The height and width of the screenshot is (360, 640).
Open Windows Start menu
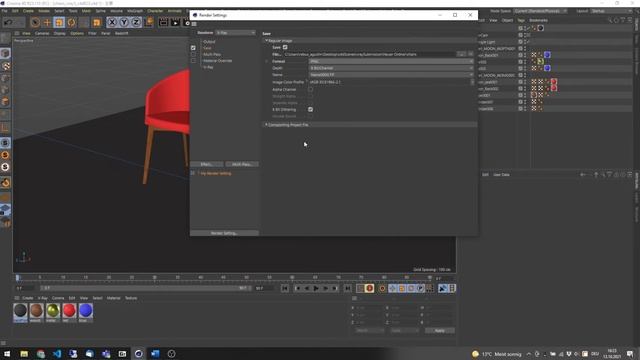click(x=7, y=354)
